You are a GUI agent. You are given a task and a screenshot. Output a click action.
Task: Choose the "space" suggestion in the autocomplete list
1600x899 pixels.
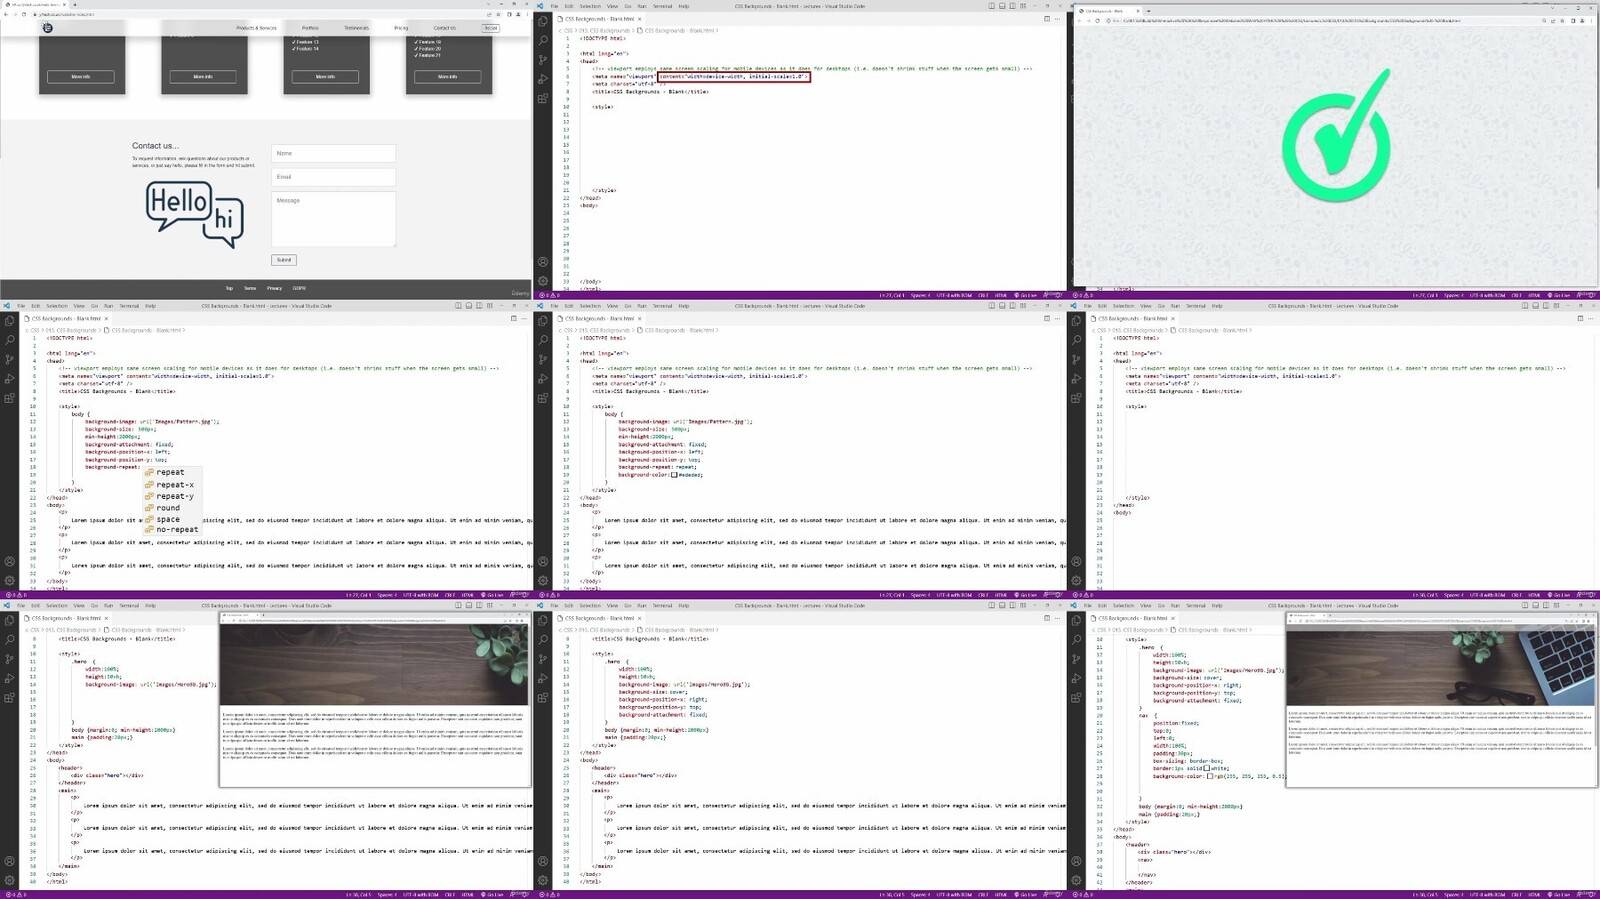coord(173,519)
